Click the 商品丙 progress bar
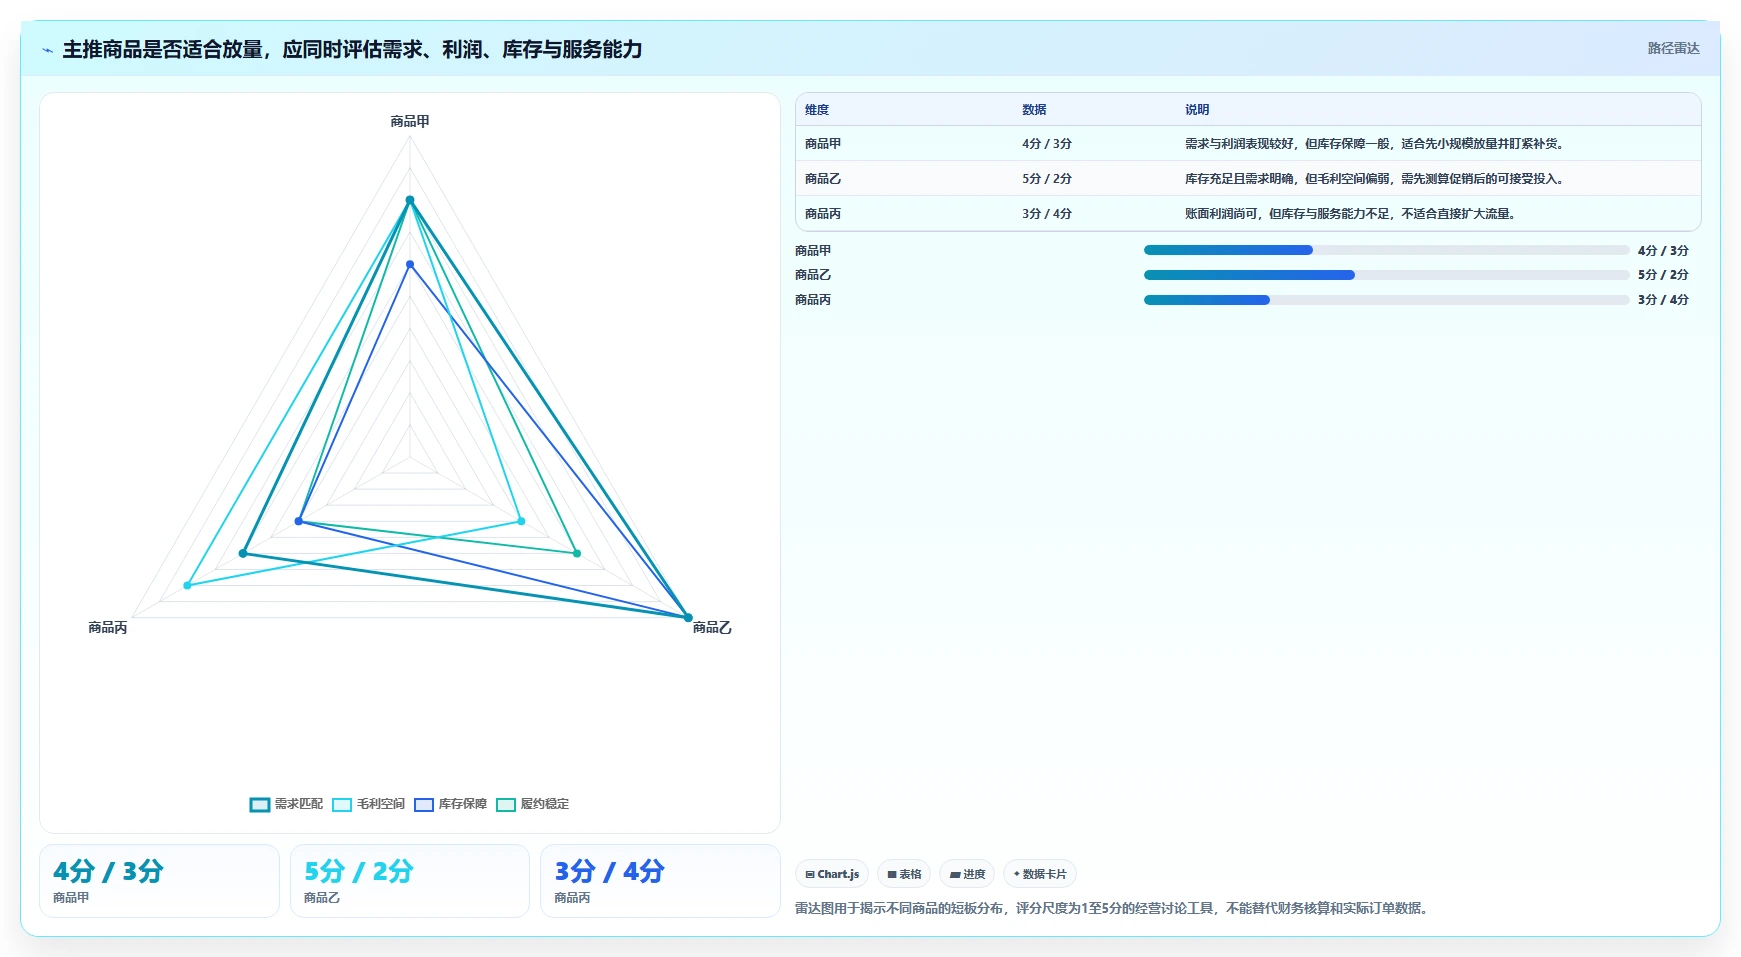The width and height of the screenshot is (1741, 957). (x=1386, y=300)
